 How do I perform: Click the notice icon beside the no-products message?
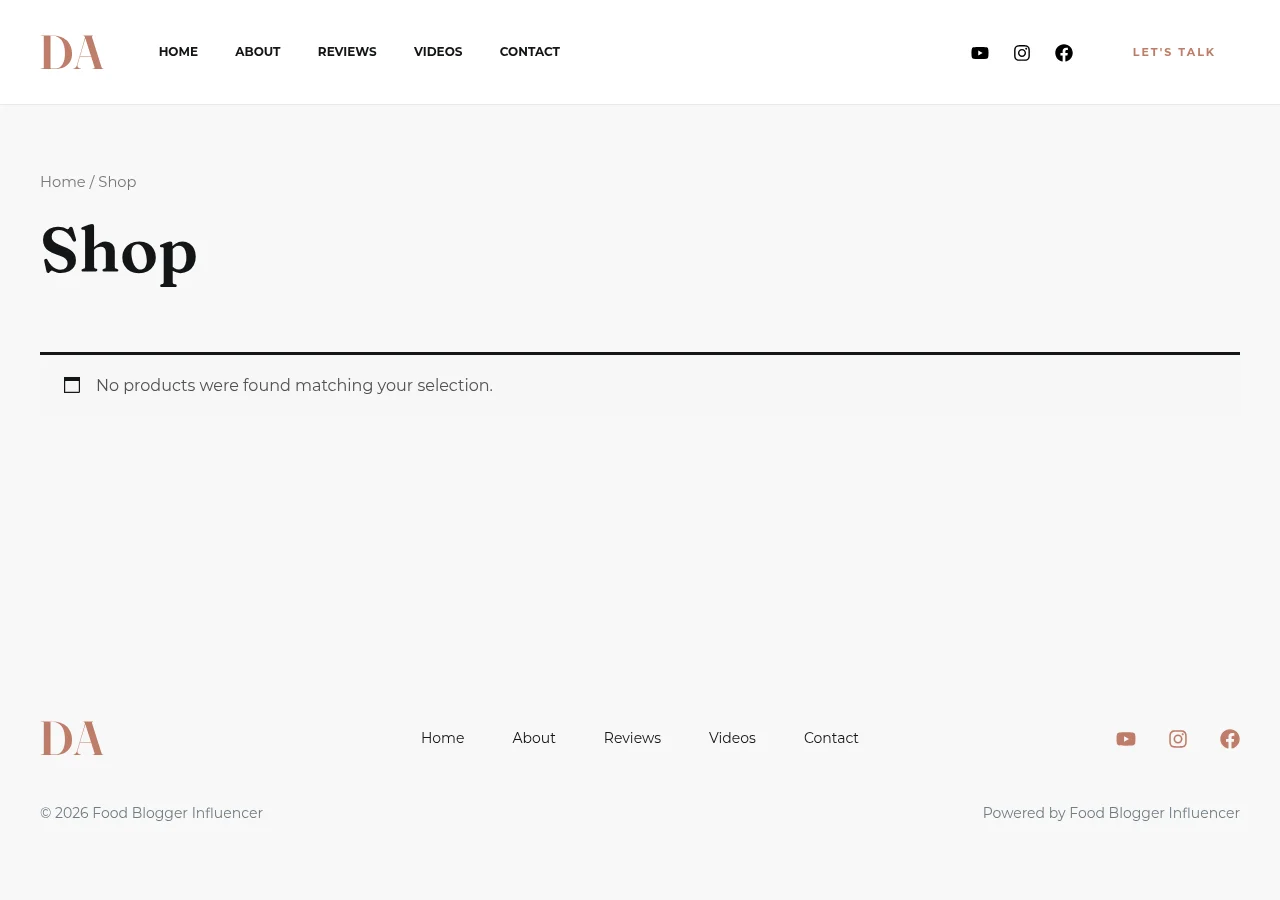coord(72,385)
